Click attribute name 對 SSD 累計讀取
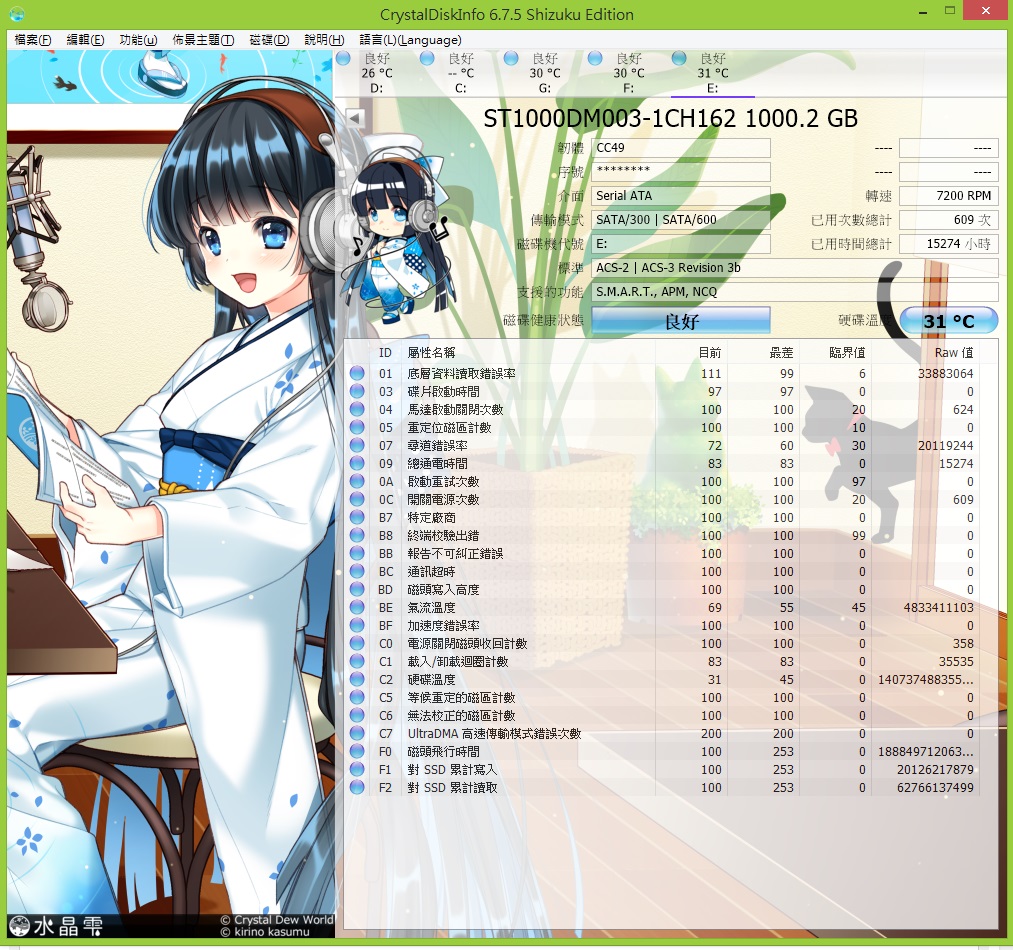 pos(452,788)
